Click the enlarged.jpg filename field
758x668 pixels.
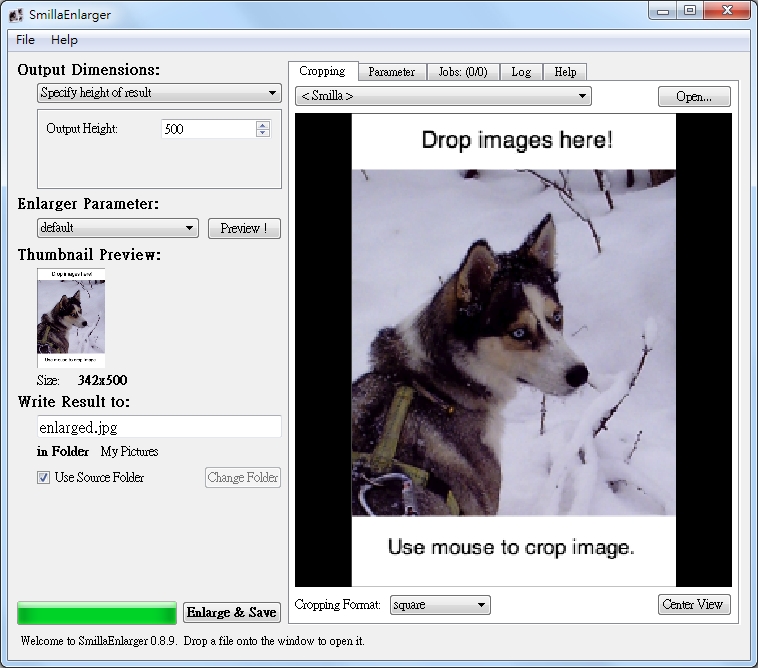click(x=159, y=427)
